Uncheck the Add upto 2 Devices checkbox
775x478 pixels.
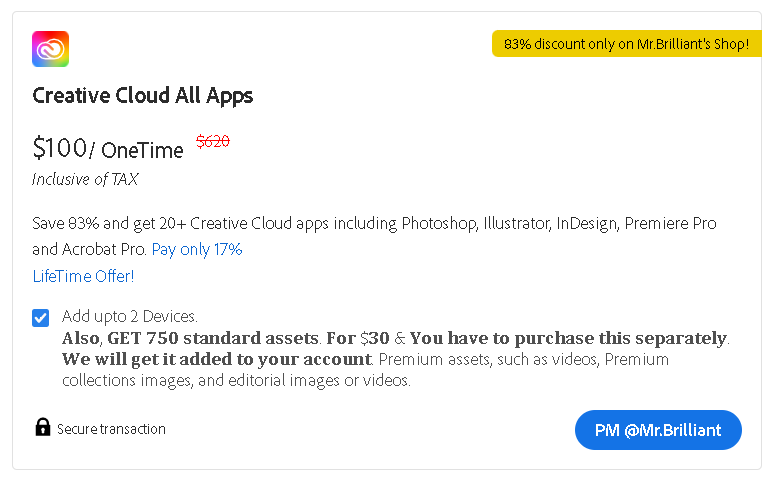(41, 318)
